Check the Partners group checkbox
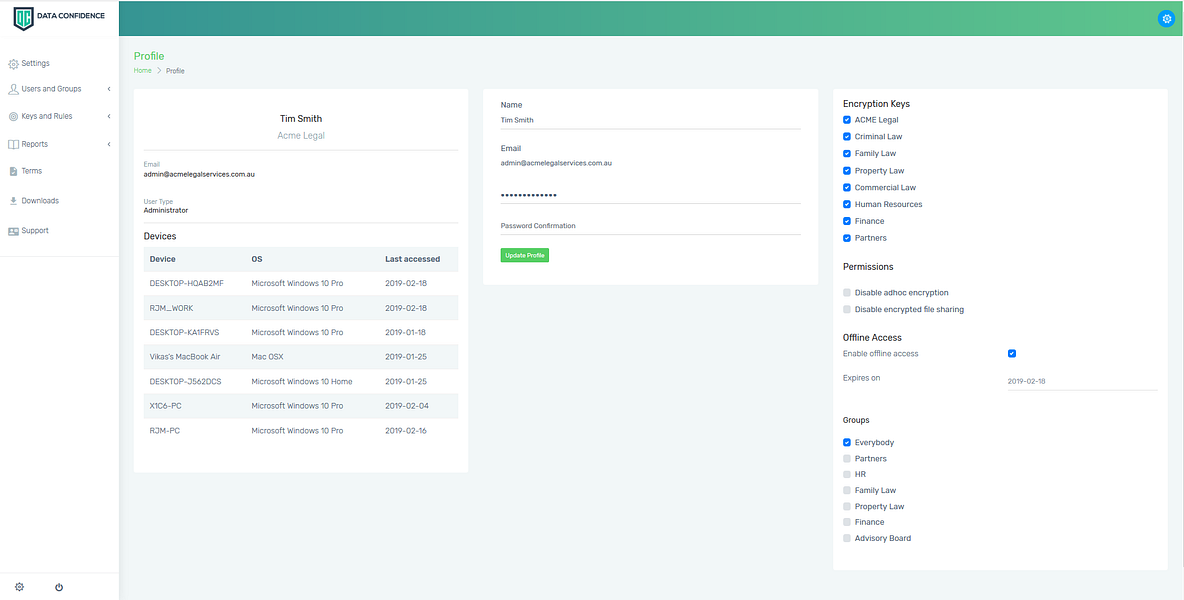1184x600 pixels. pos(846,458)
